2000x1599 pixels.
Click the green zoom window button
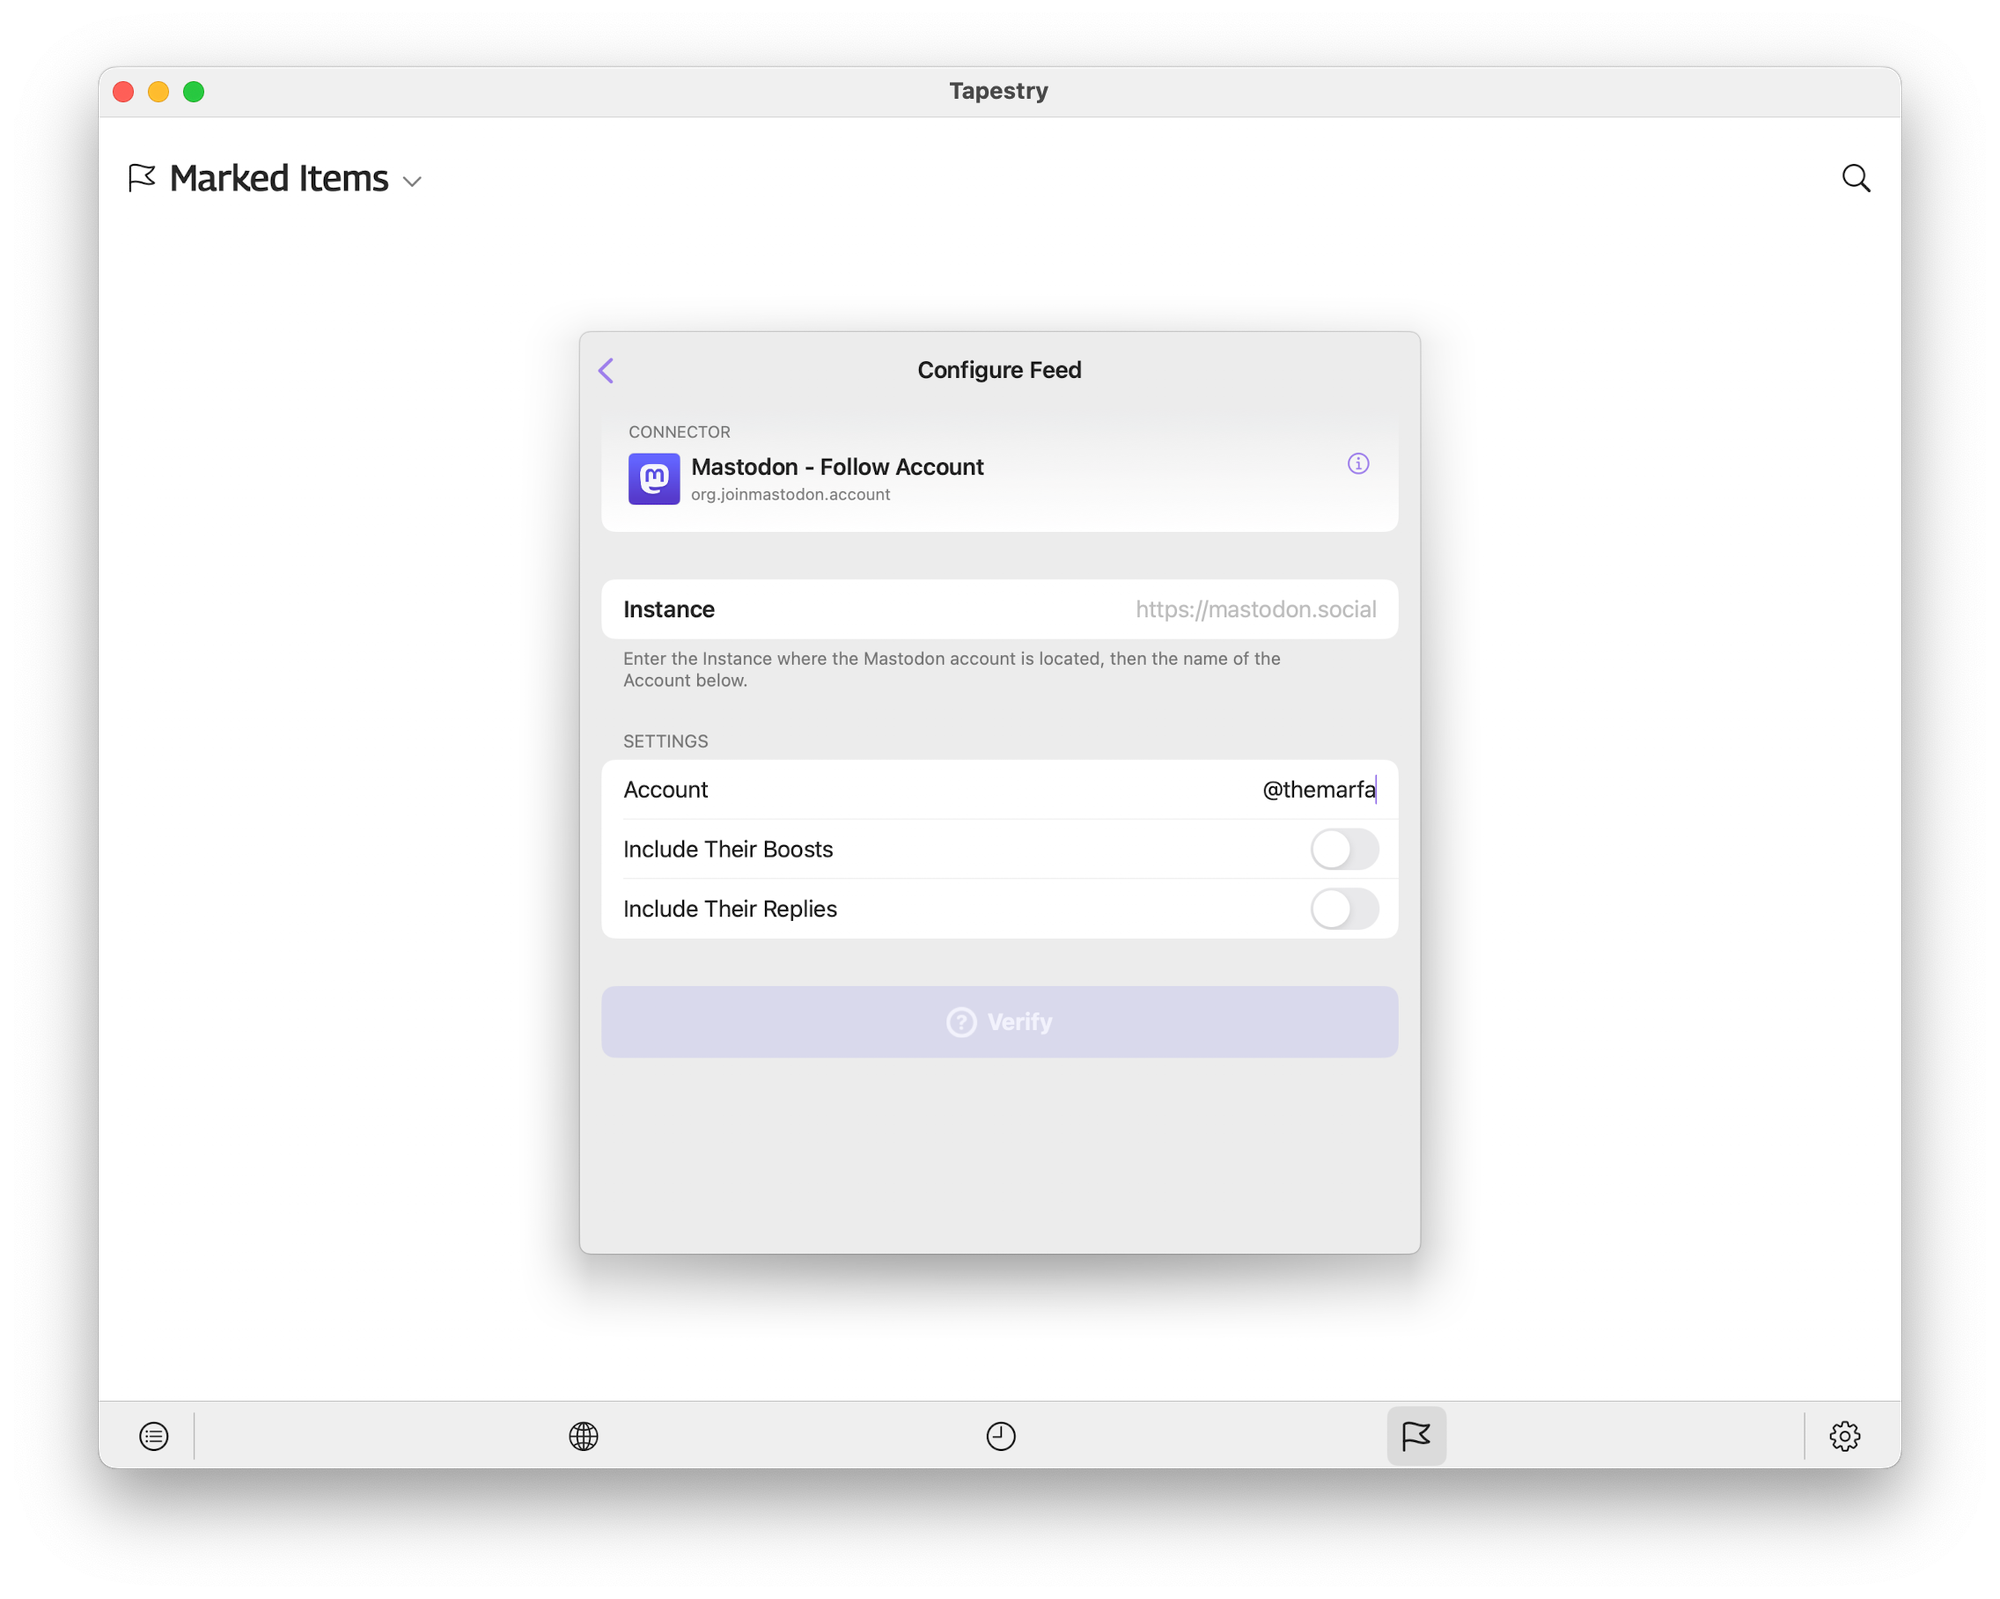tap(194, 92)
